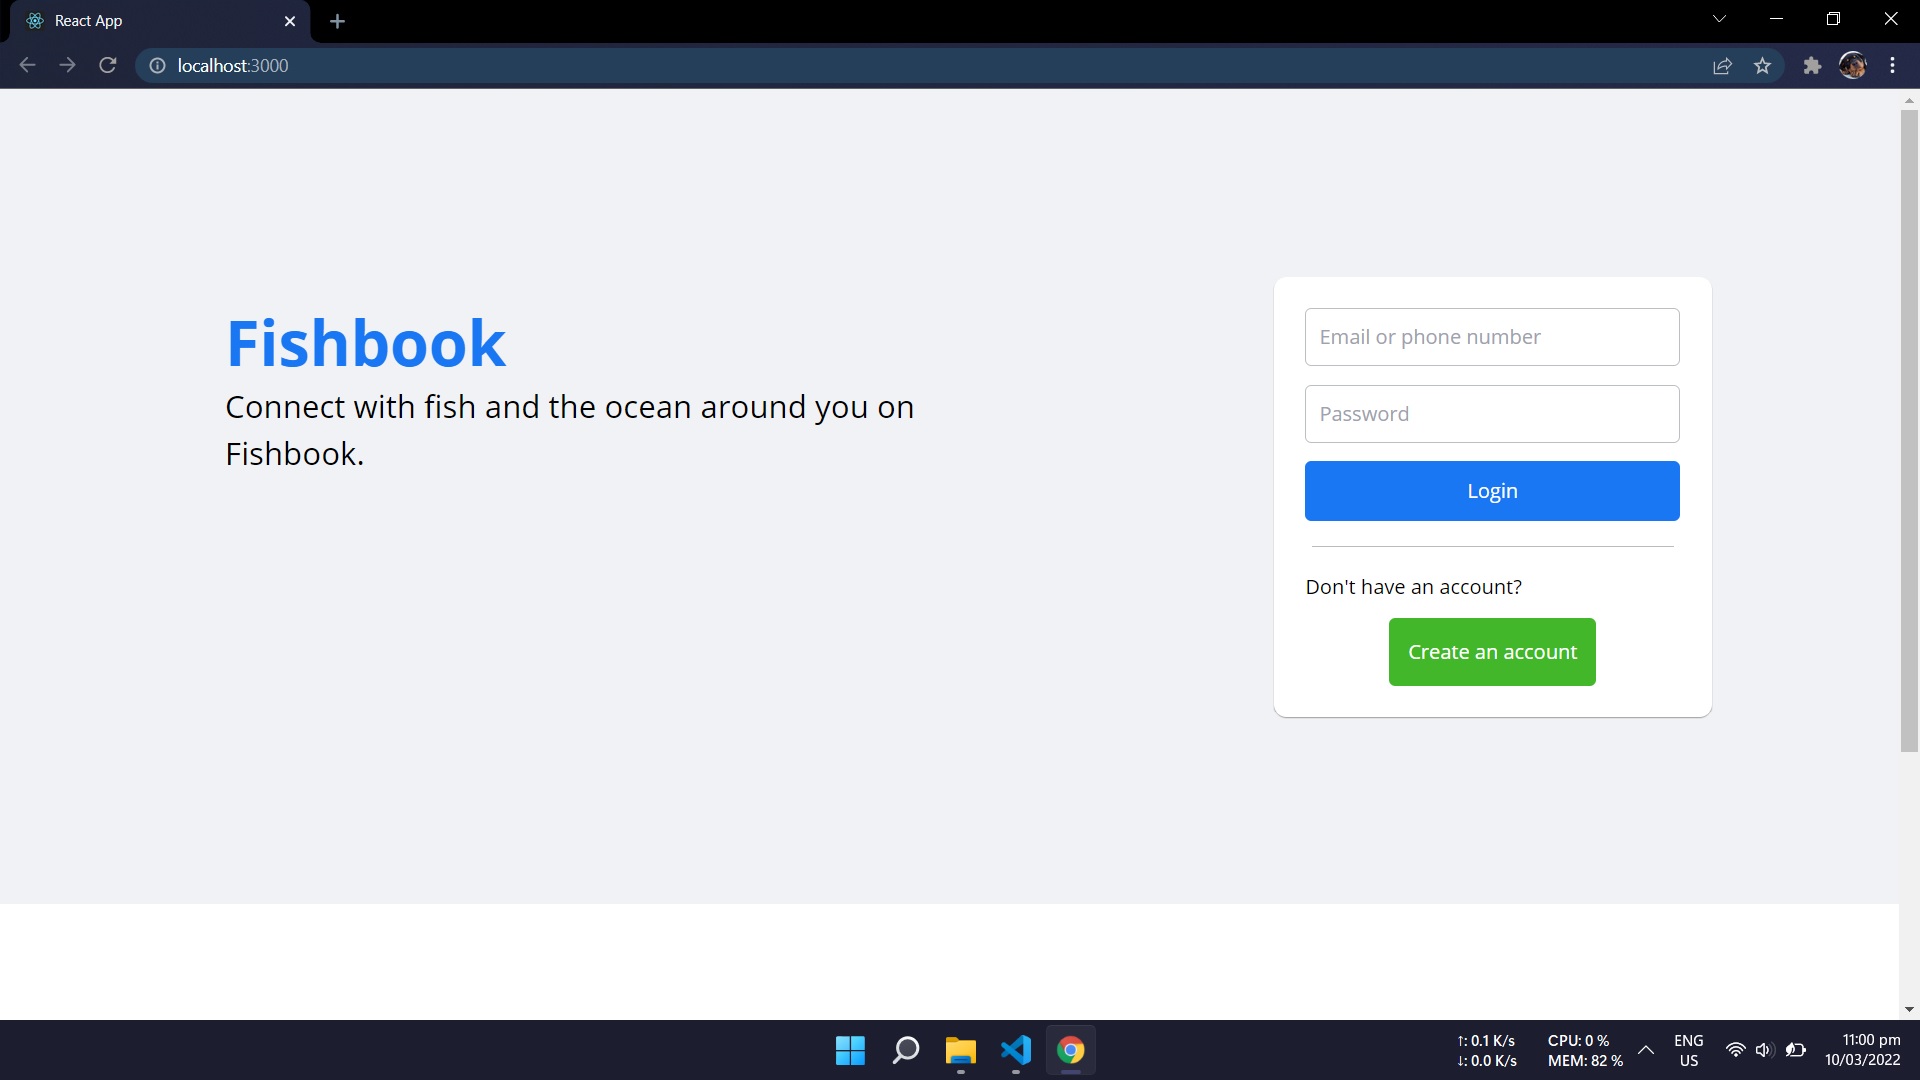Open the Chrome profile avatar
Viewport: 1920px width, 1080px height.
[x=1852, y=65]
